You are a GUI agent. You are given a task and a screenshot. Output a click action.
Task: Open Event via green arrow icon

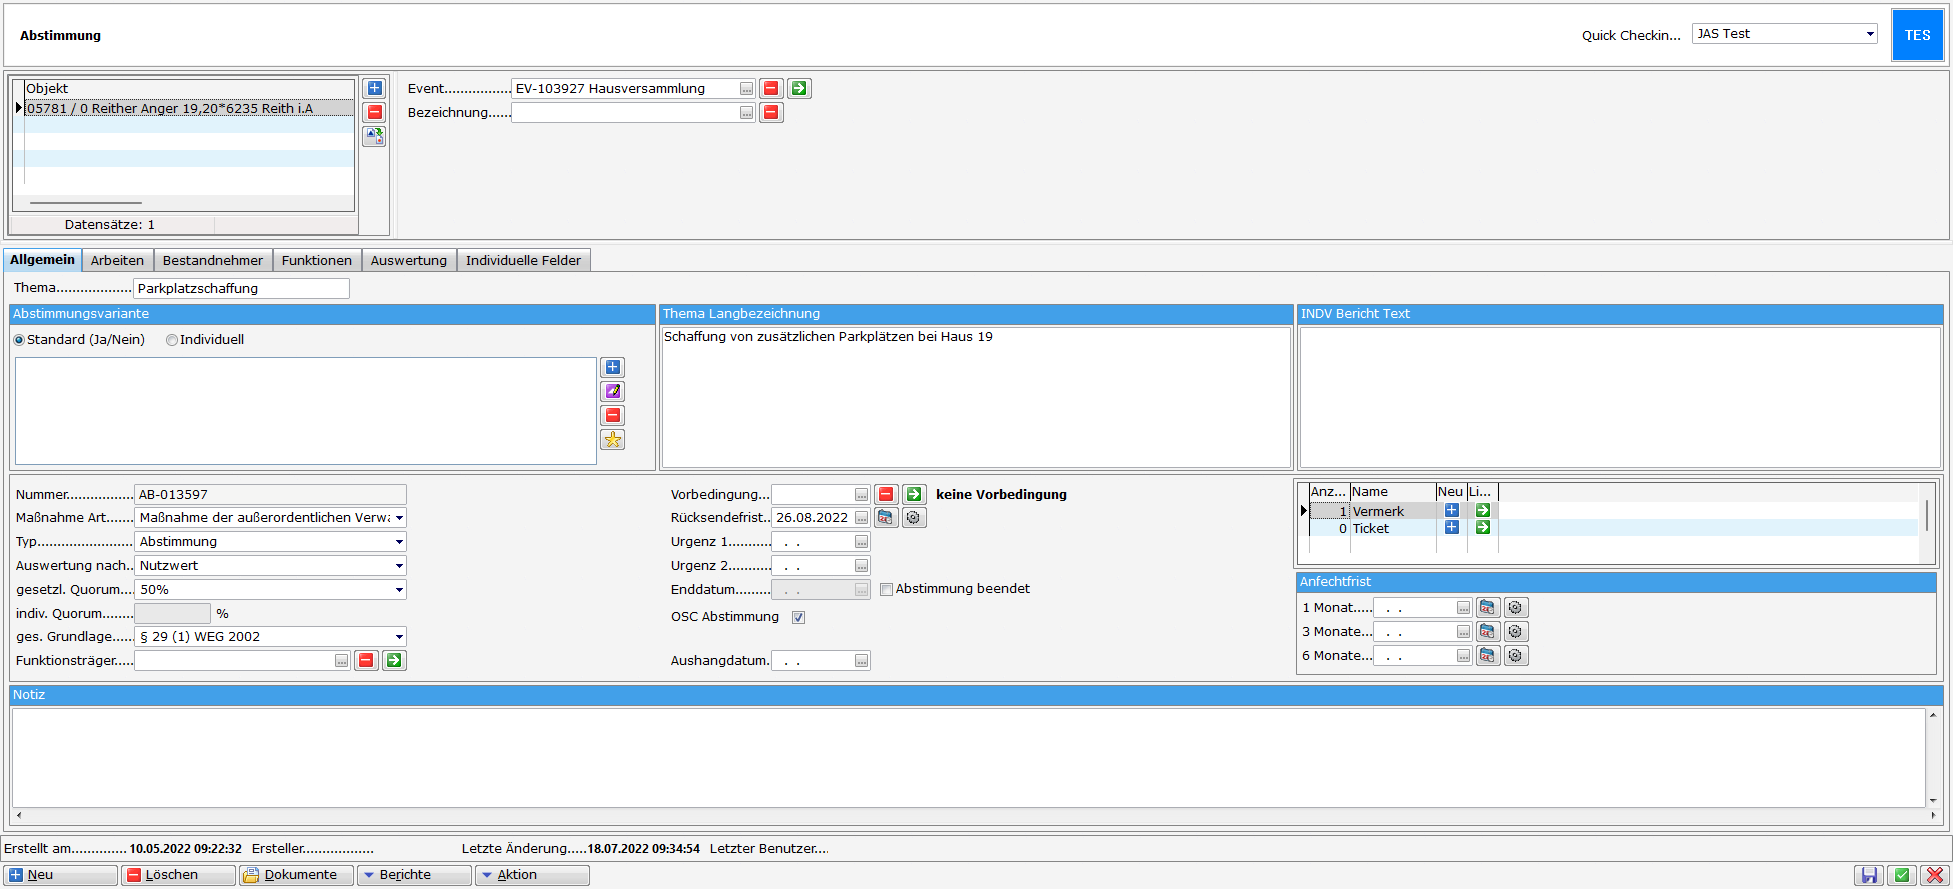799,88
